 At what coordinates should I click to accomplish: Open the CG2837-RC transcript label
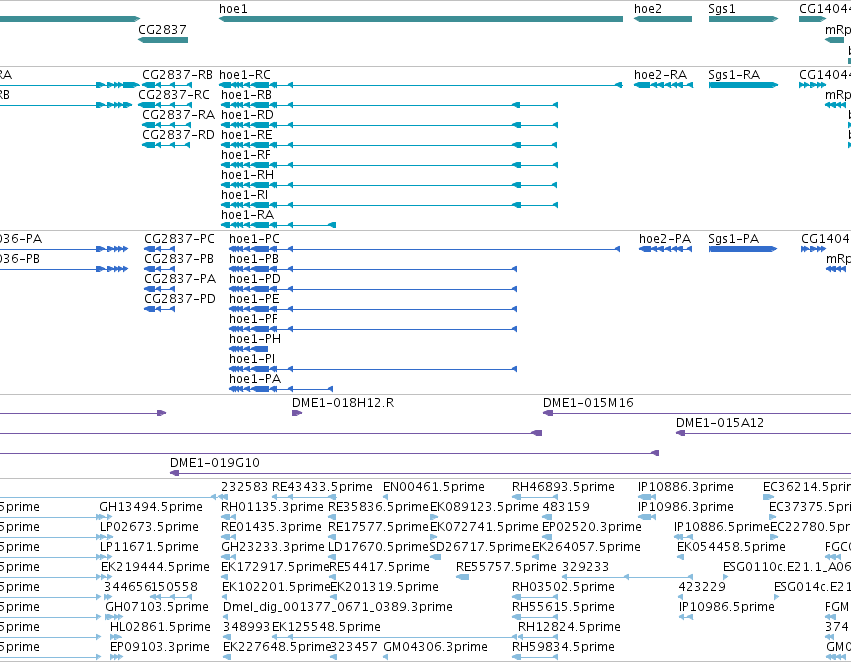[x=174, y=94]
